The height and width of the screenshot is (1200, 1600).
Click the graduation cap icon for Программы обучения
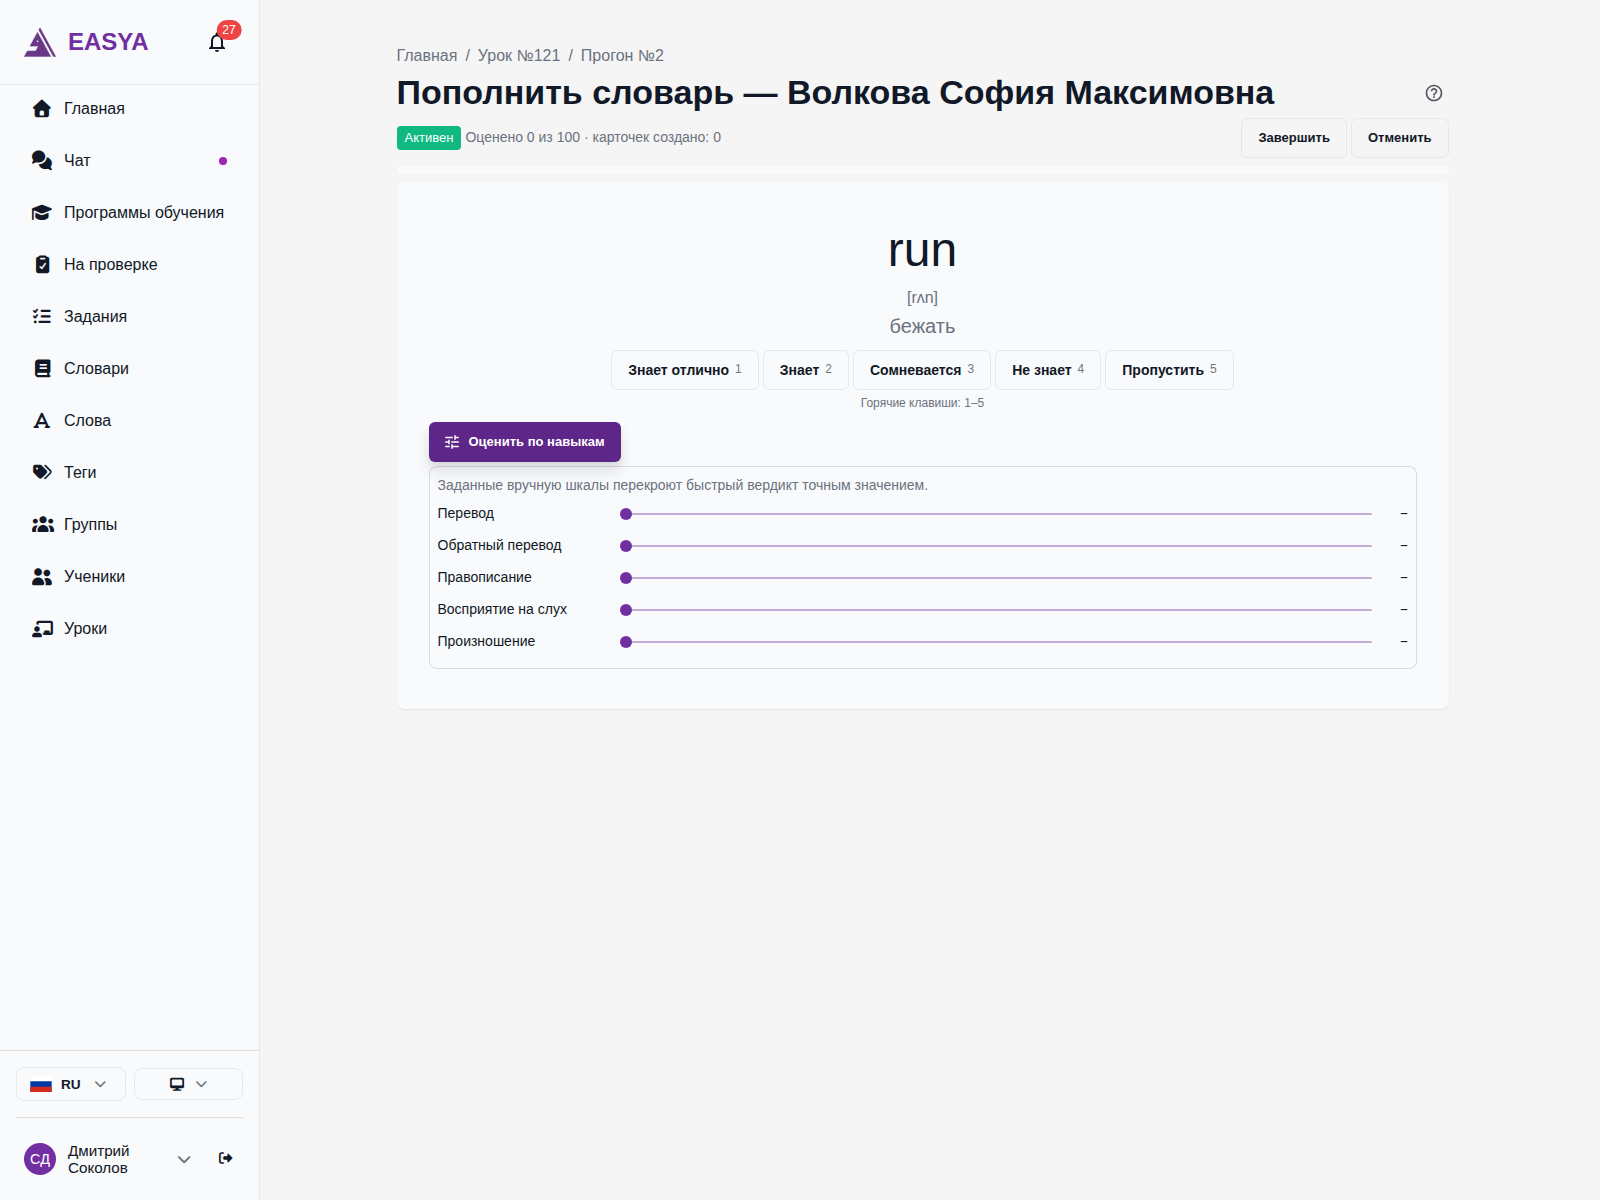point(42,212)
